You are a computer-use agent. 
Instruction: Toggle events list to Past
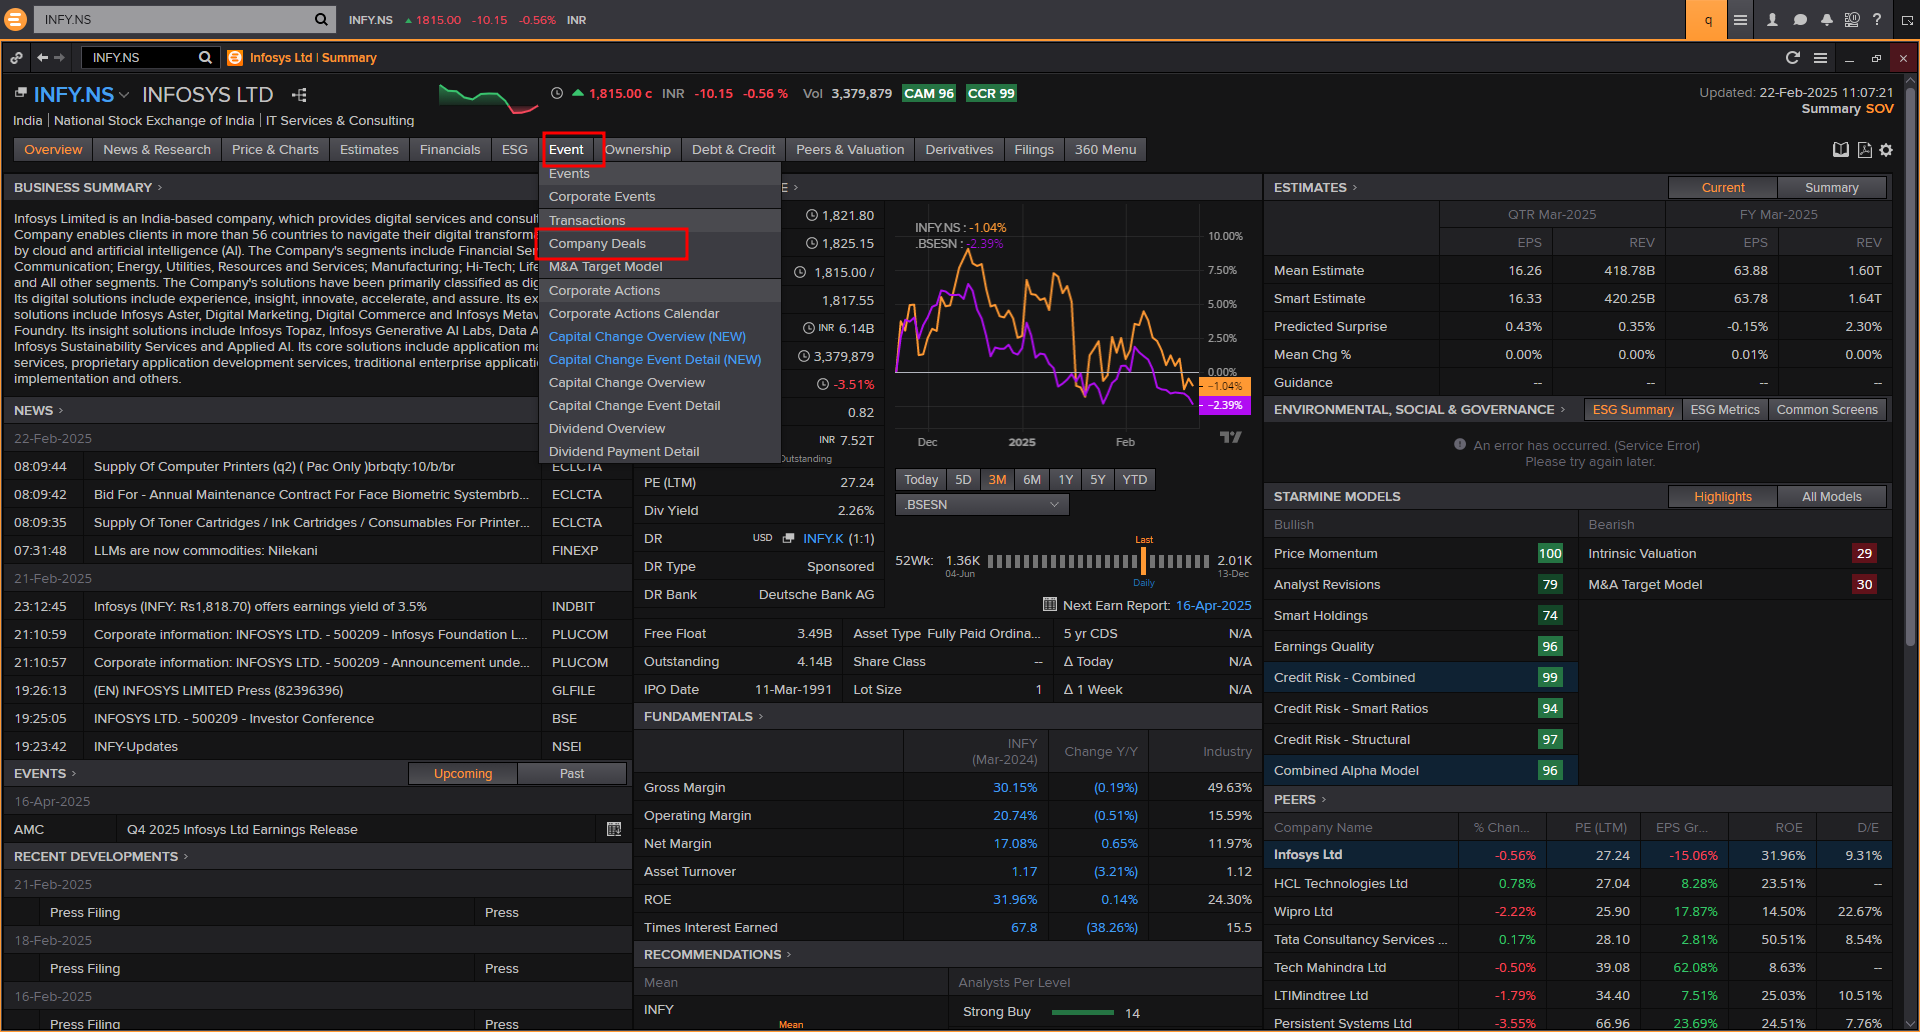coord(572,774)
